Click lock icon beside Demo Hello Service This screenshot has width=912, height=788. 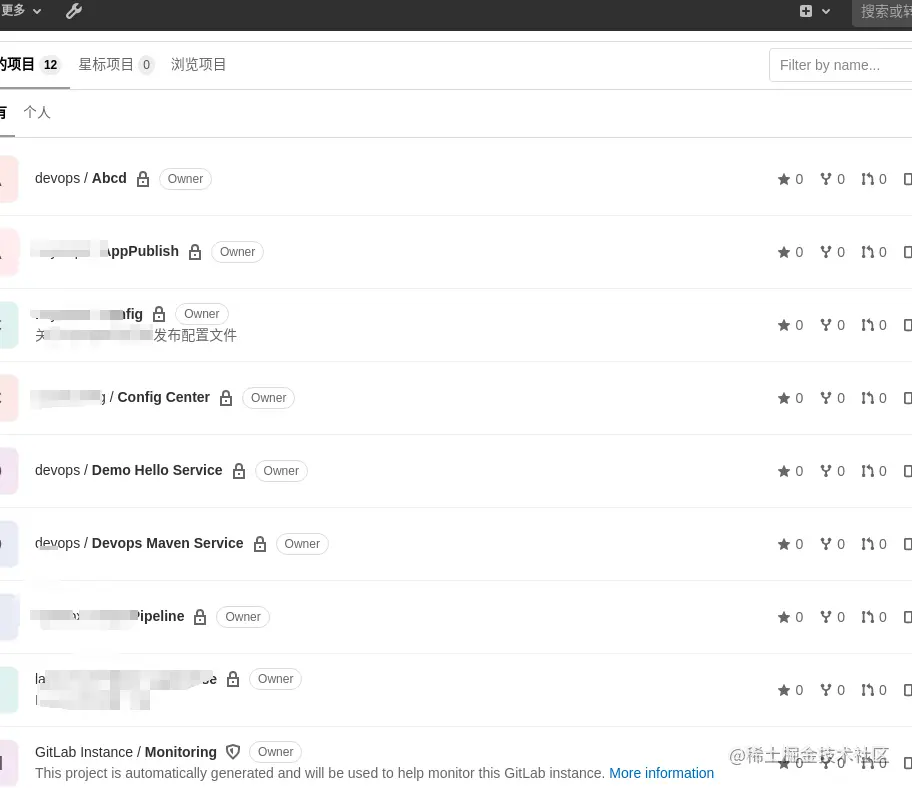(238, 471)
